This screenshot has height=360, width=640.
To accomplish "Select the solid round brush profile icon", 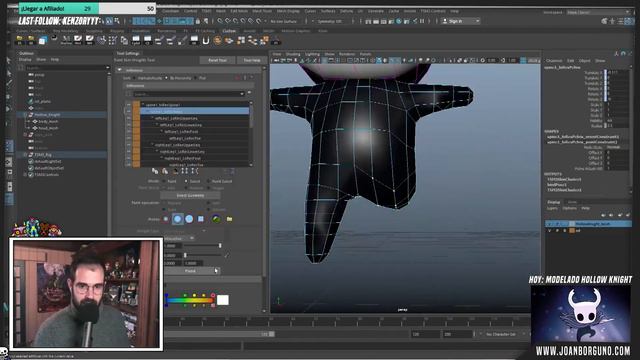I will pyautogui.click(x=189, y=219).
